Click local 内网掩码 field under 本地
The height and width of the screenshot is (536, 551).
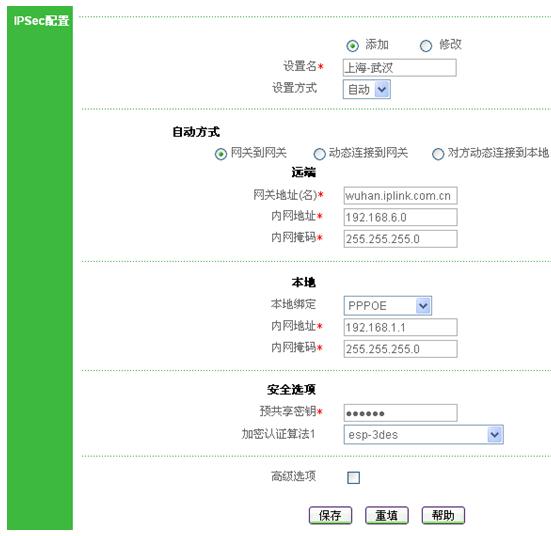point(400,349)
